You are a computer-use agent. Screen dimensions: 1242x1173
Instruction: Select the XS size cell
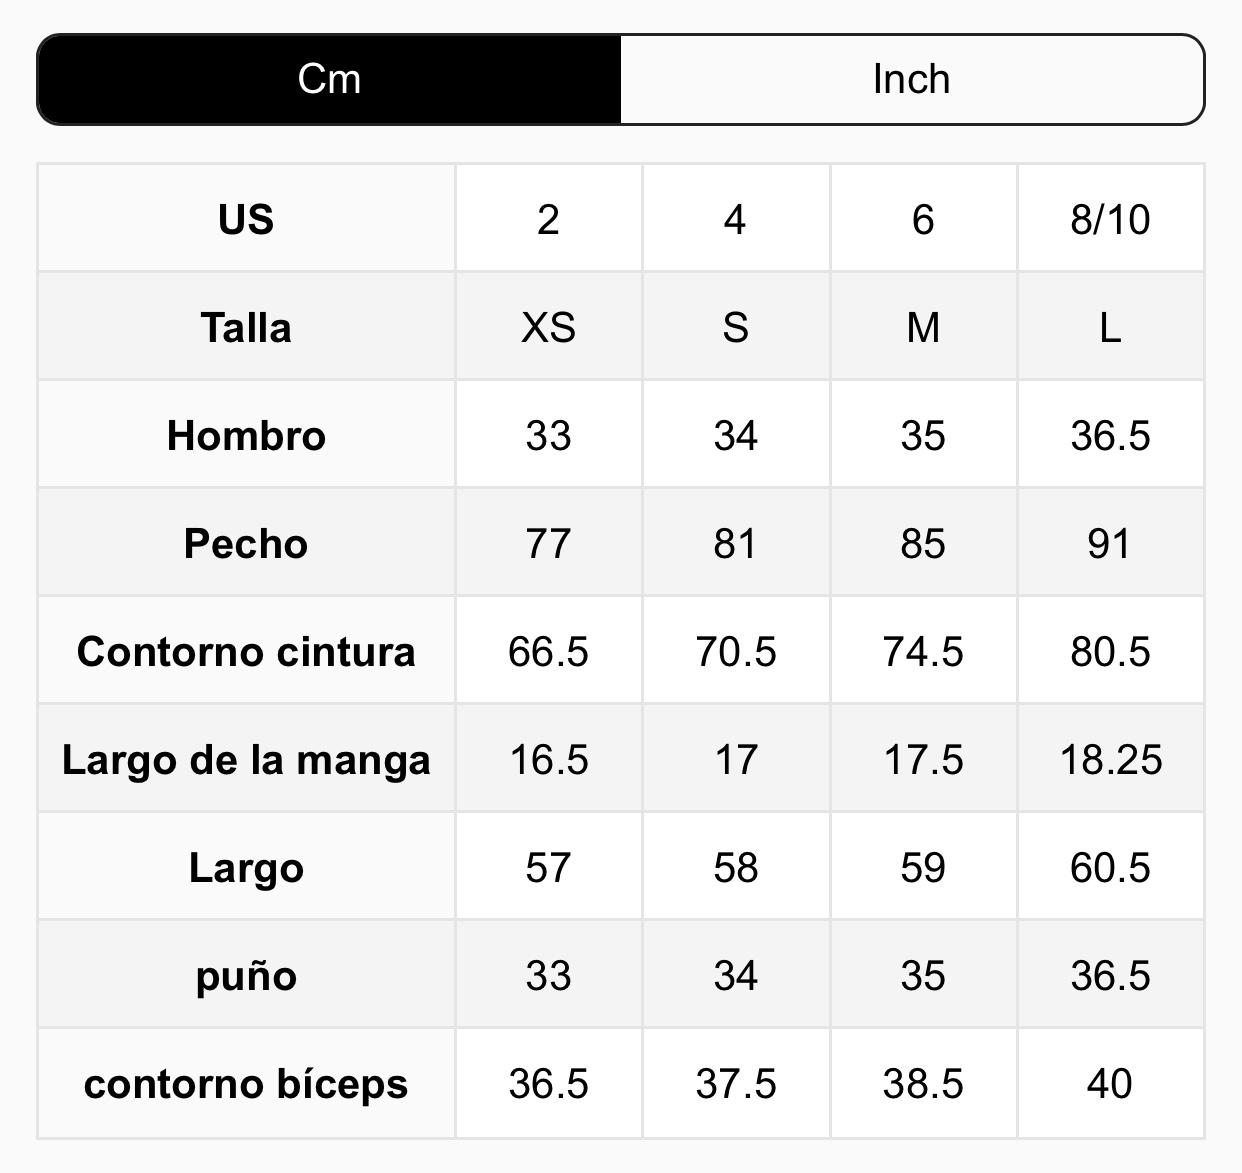tap(548, 327)
